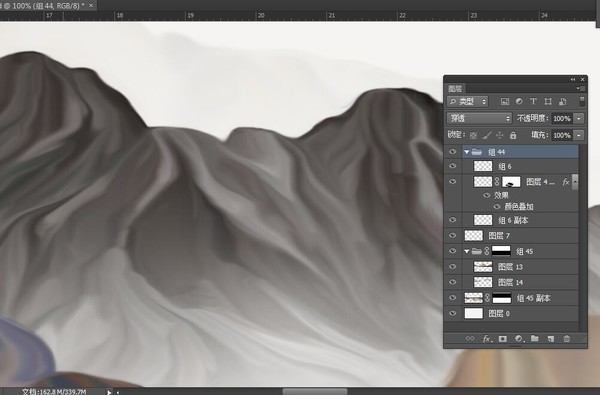This screenshot has height=395, width=600.
Task: Hide the 组 44 group
Action: [453, 152]
